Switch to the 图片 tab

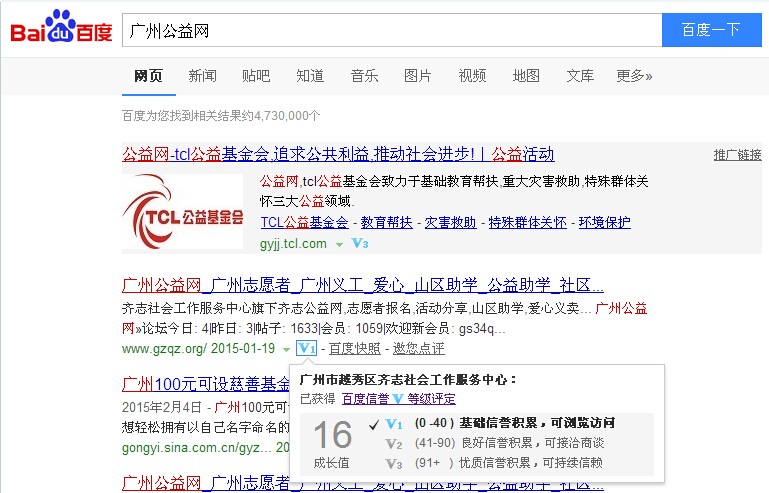click(x=418, y=76)
